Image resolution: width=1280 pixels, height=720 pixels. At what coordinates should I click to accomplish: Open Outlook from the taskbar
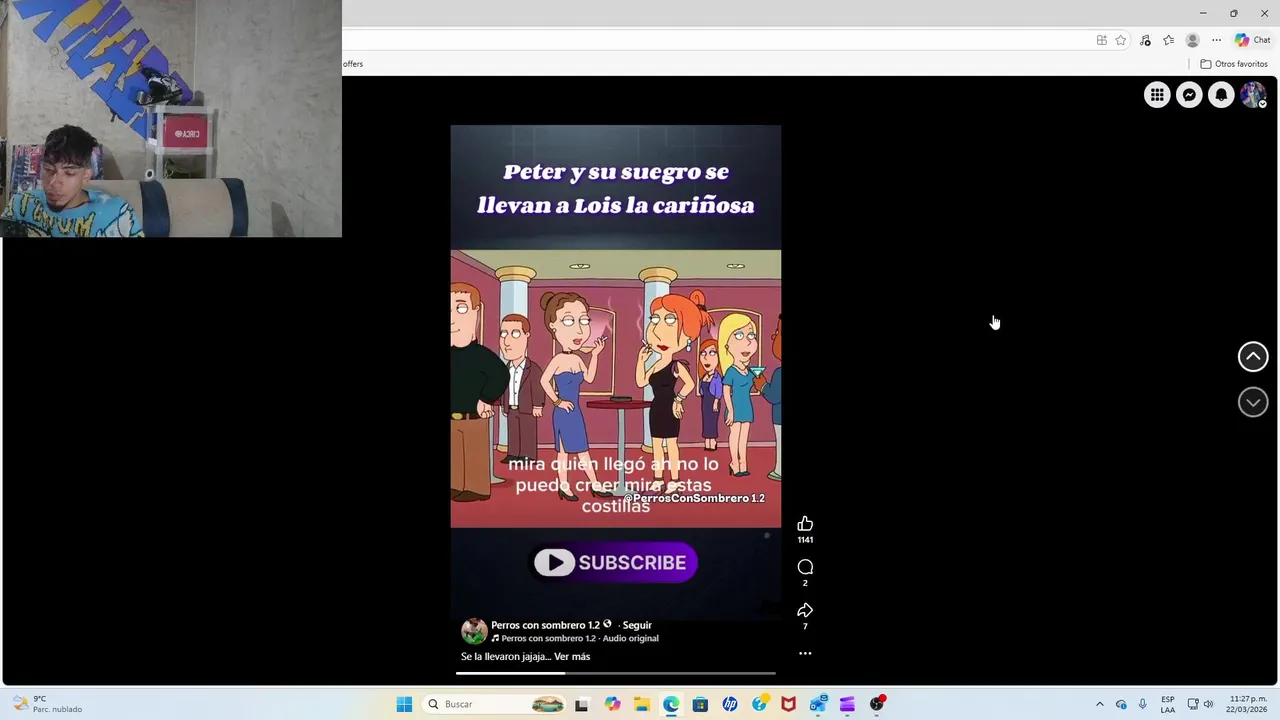(818, 704)
